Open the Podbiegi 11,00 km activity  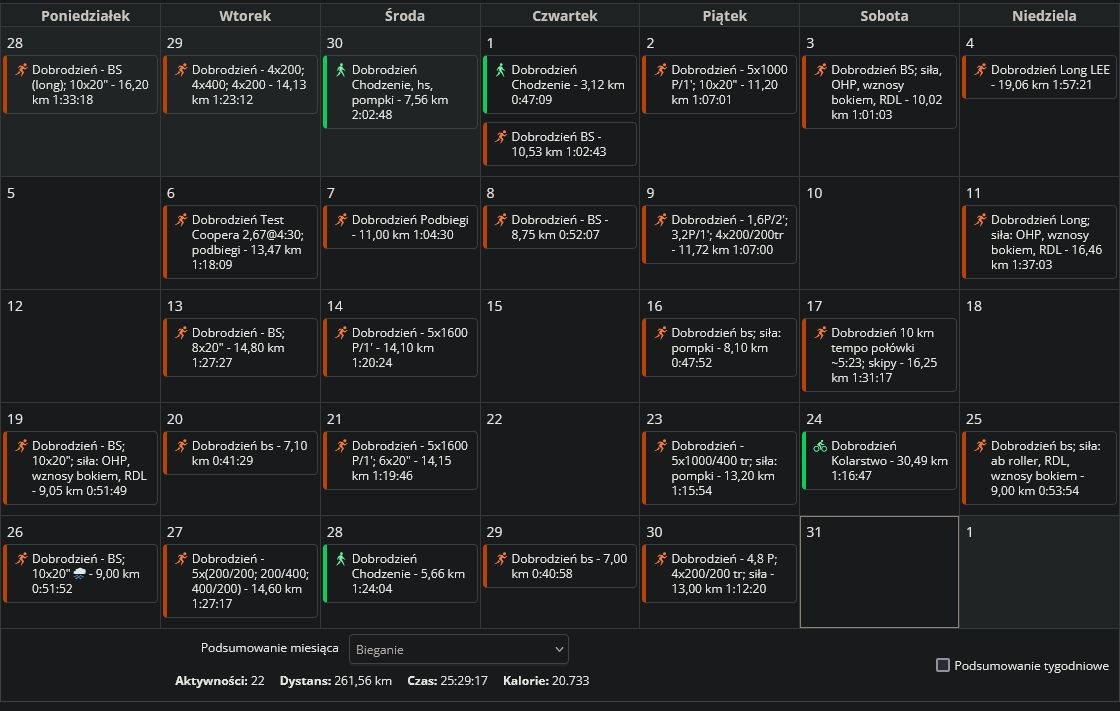[400, 227]
